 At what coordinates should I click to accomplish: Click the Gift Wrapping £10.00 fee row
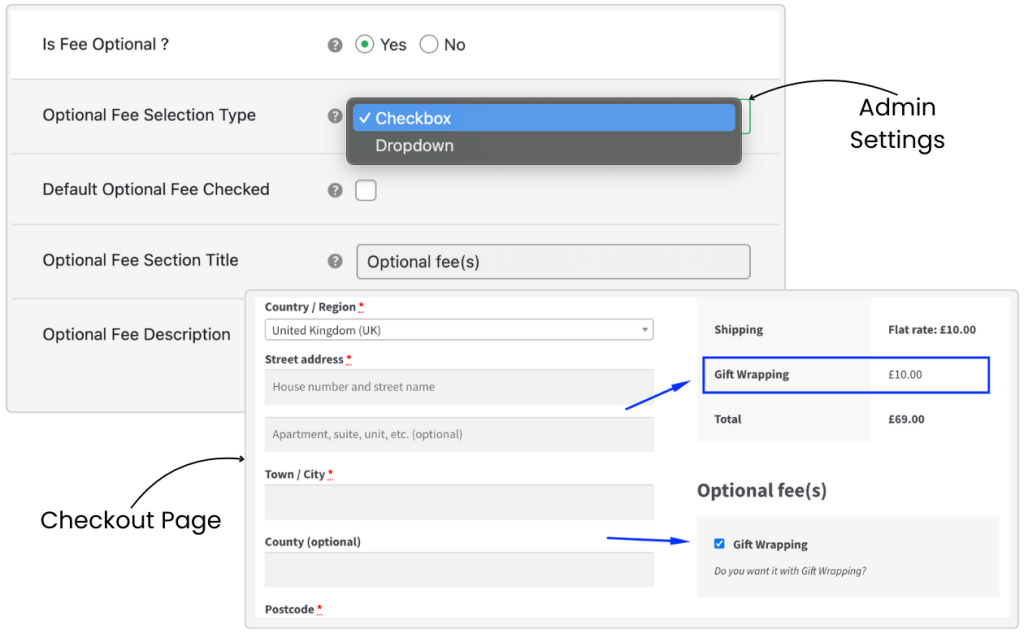click(x=846, y=375)
